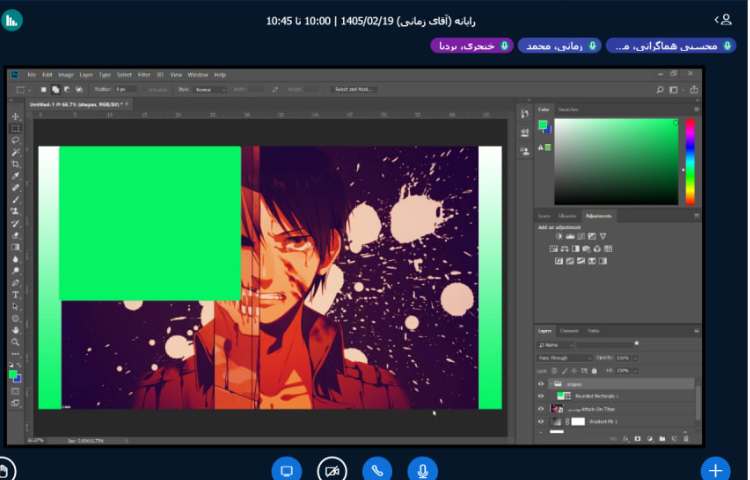The width and height of the screenshot is (750, 480).
Task: Collapse the shapes group layer arrow
Action: pos(550,384)
